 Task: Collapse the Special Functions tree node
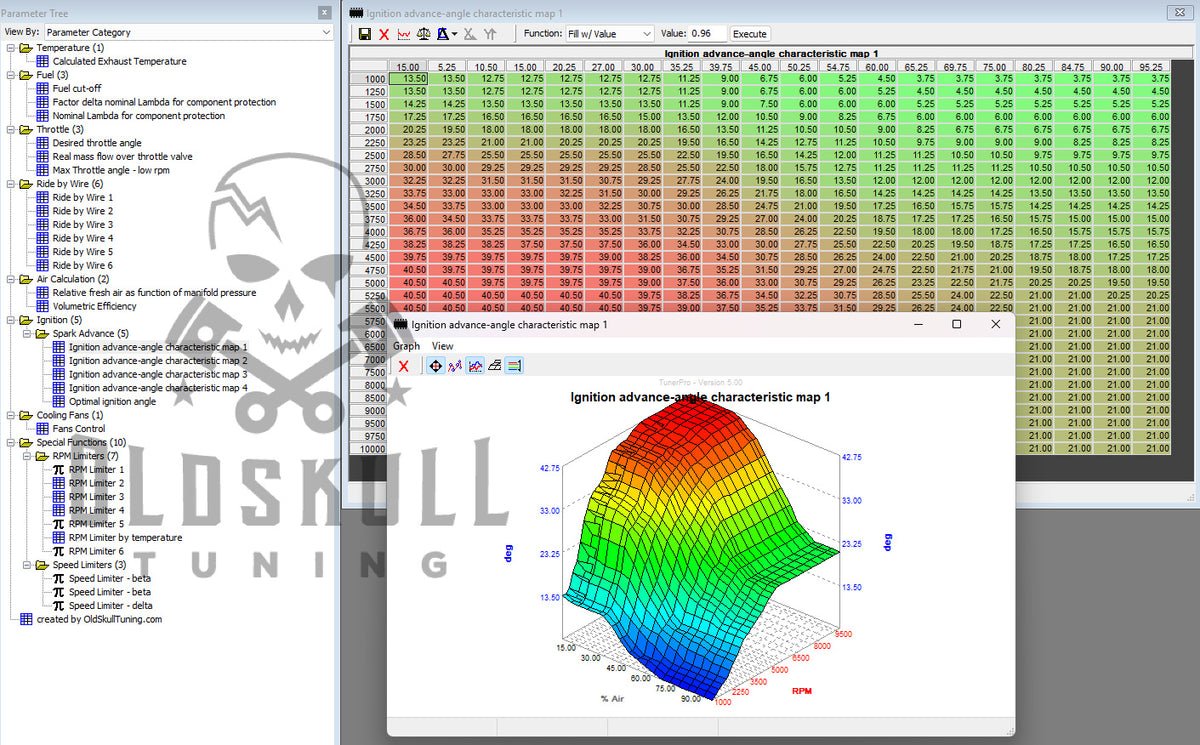pos(11,442)
